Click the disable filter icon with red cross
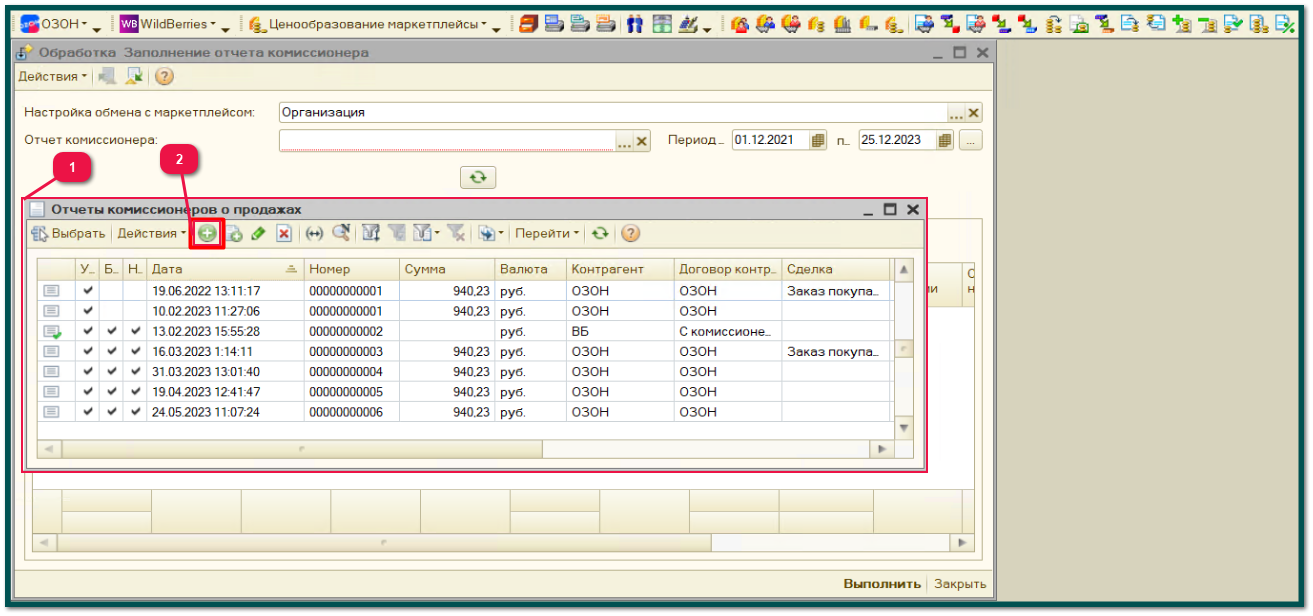 tap(456, 233)
